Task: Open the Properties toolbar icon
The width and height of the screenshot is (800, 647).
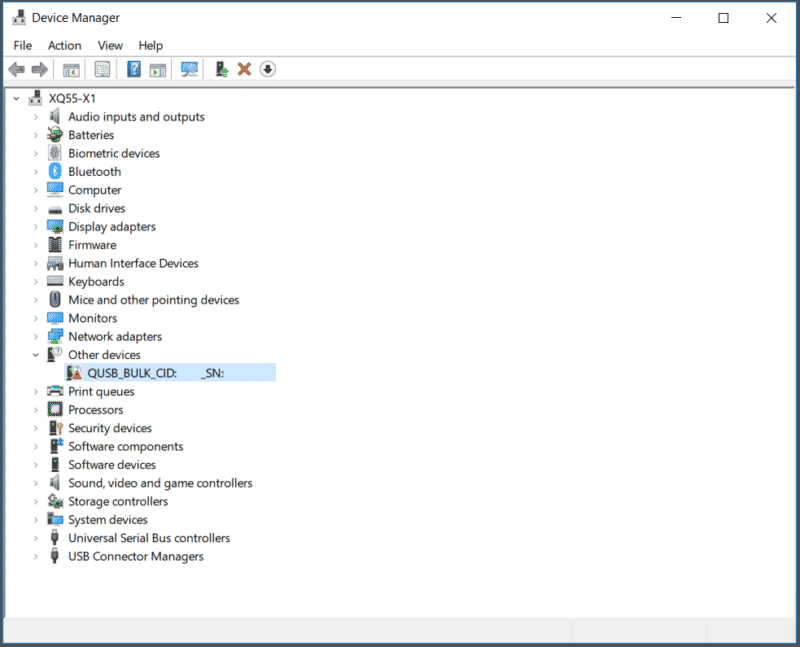Action: [102, 69]
